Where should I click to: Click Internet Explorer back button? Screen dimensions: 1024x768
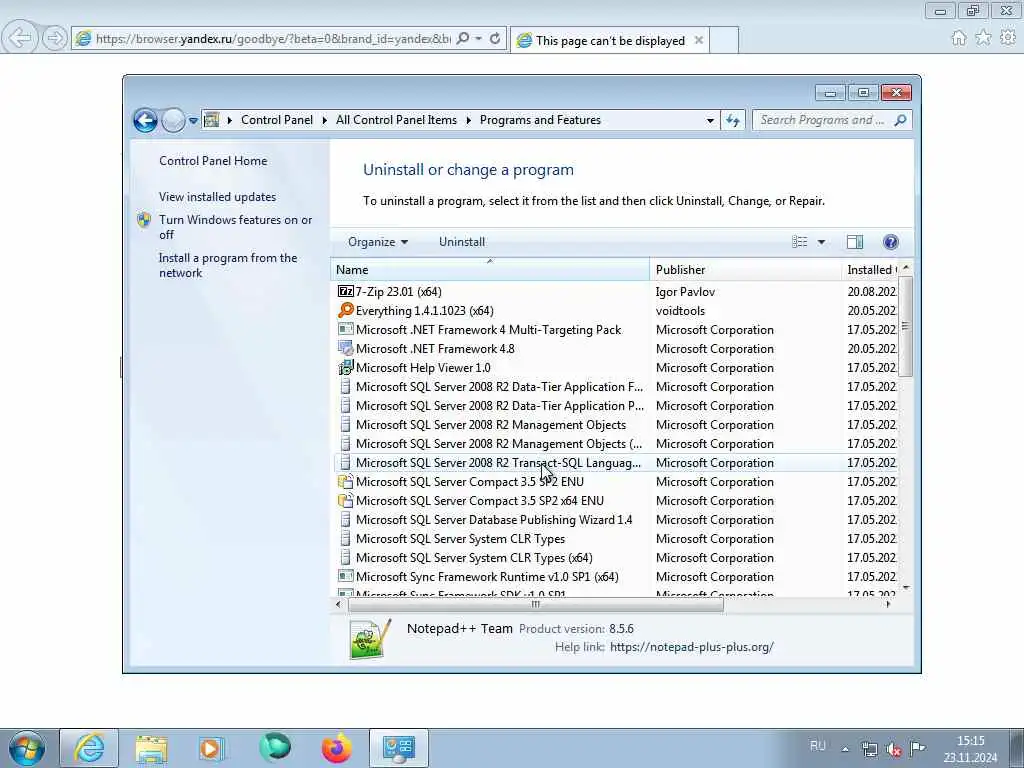[x=20, y=38]
